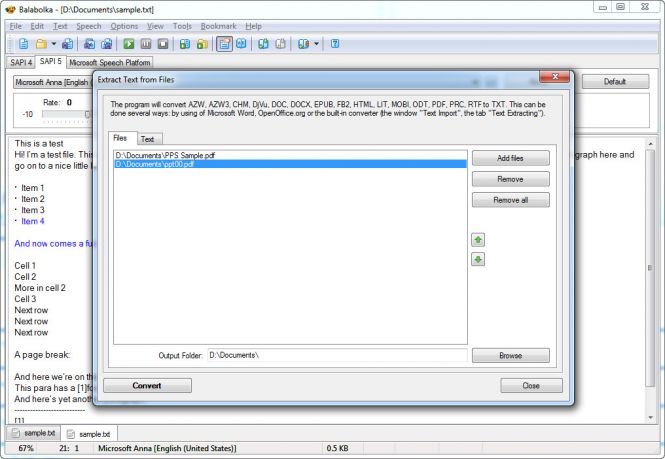The image size is (665, 459).
Task: Open the Bookmark menu
Action: tap(217, 25)
